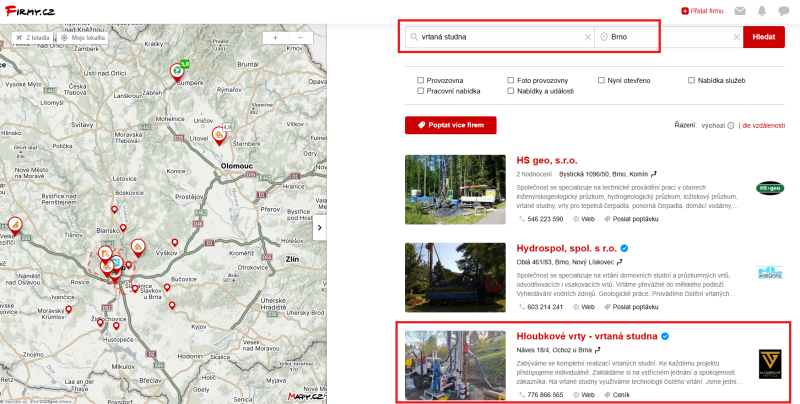Open route icon for Návěs 18/4 address
800x404 pixels.
pyautogui.click(x=597, y=350)
